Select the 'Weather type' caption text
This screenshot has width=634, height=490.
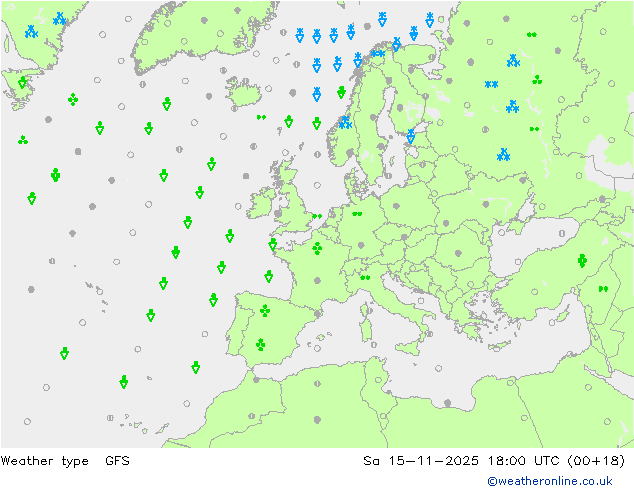click(44, 461)
